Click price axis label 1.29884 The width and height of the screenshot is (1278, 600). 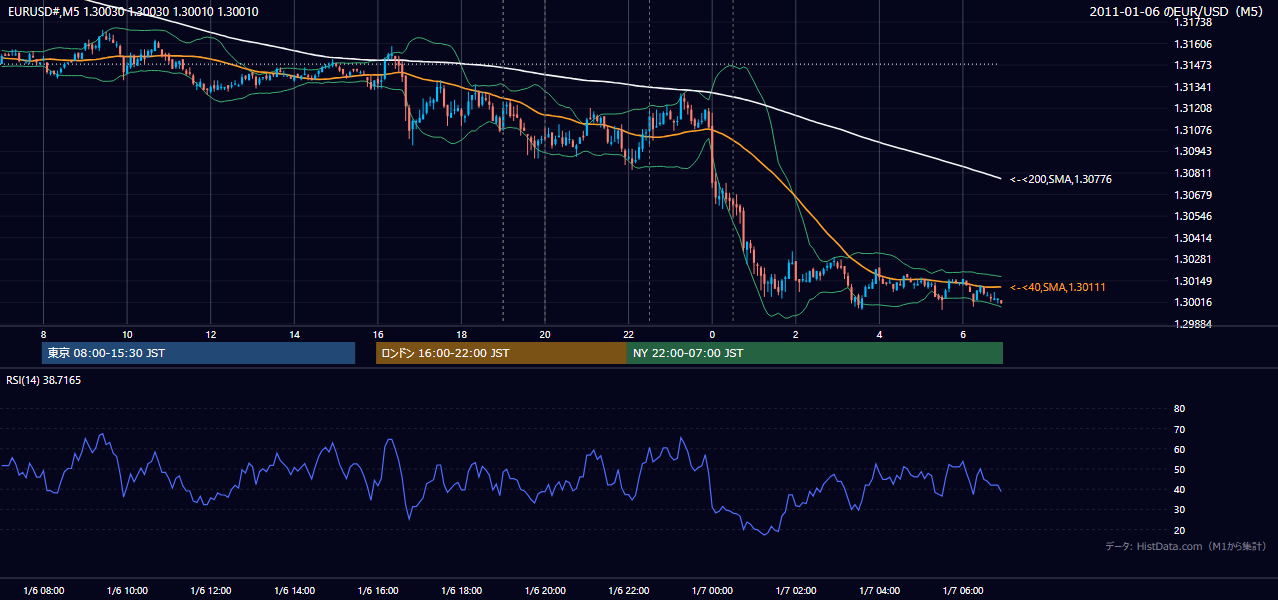pyautogui.click(x=1192, y=324)
